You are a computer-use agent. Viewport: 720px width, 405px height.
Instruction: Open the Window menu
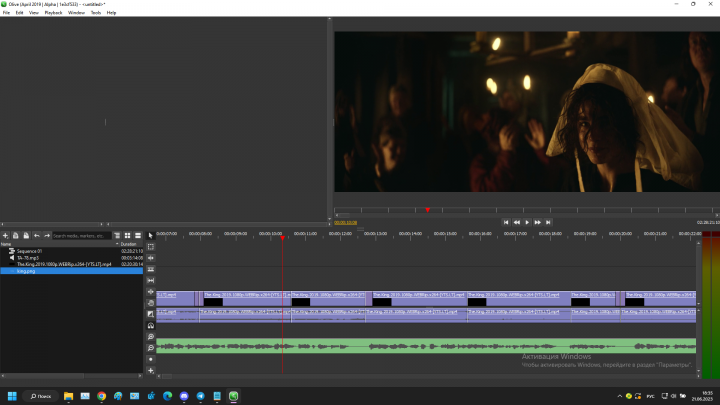[76, 13]
